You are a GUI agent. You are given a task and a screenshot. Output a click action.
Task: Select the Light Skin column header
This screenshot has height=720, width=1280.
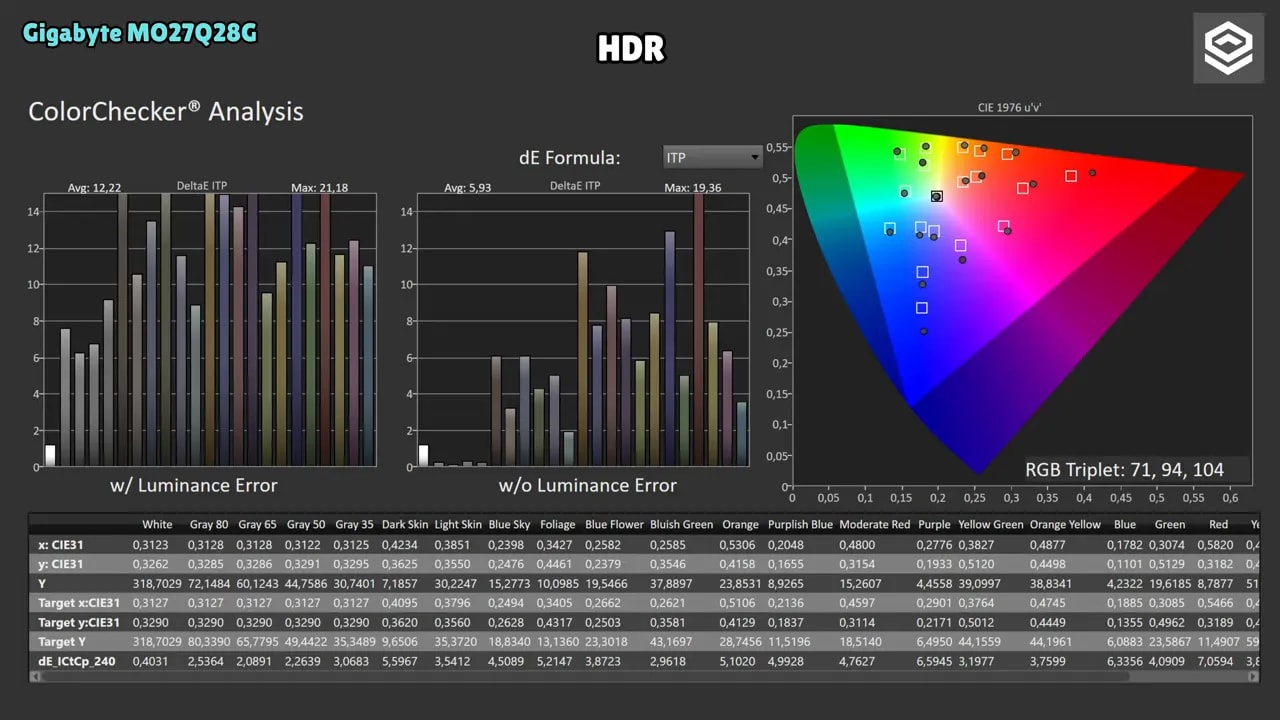click(x=458, y=525)
